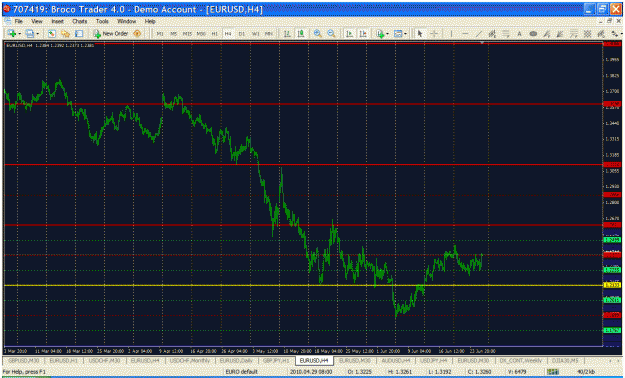Click the 40/2 kb traffic indicator

coord(586,372)
